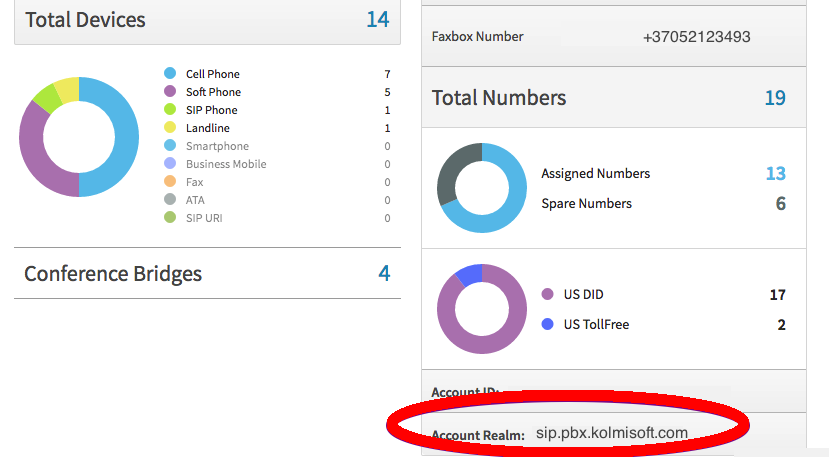This screenshot has width=829, height=457.
Task: Select the US TollFree blue legend dot
Action: pyautogui.click(x=547, y=324)
